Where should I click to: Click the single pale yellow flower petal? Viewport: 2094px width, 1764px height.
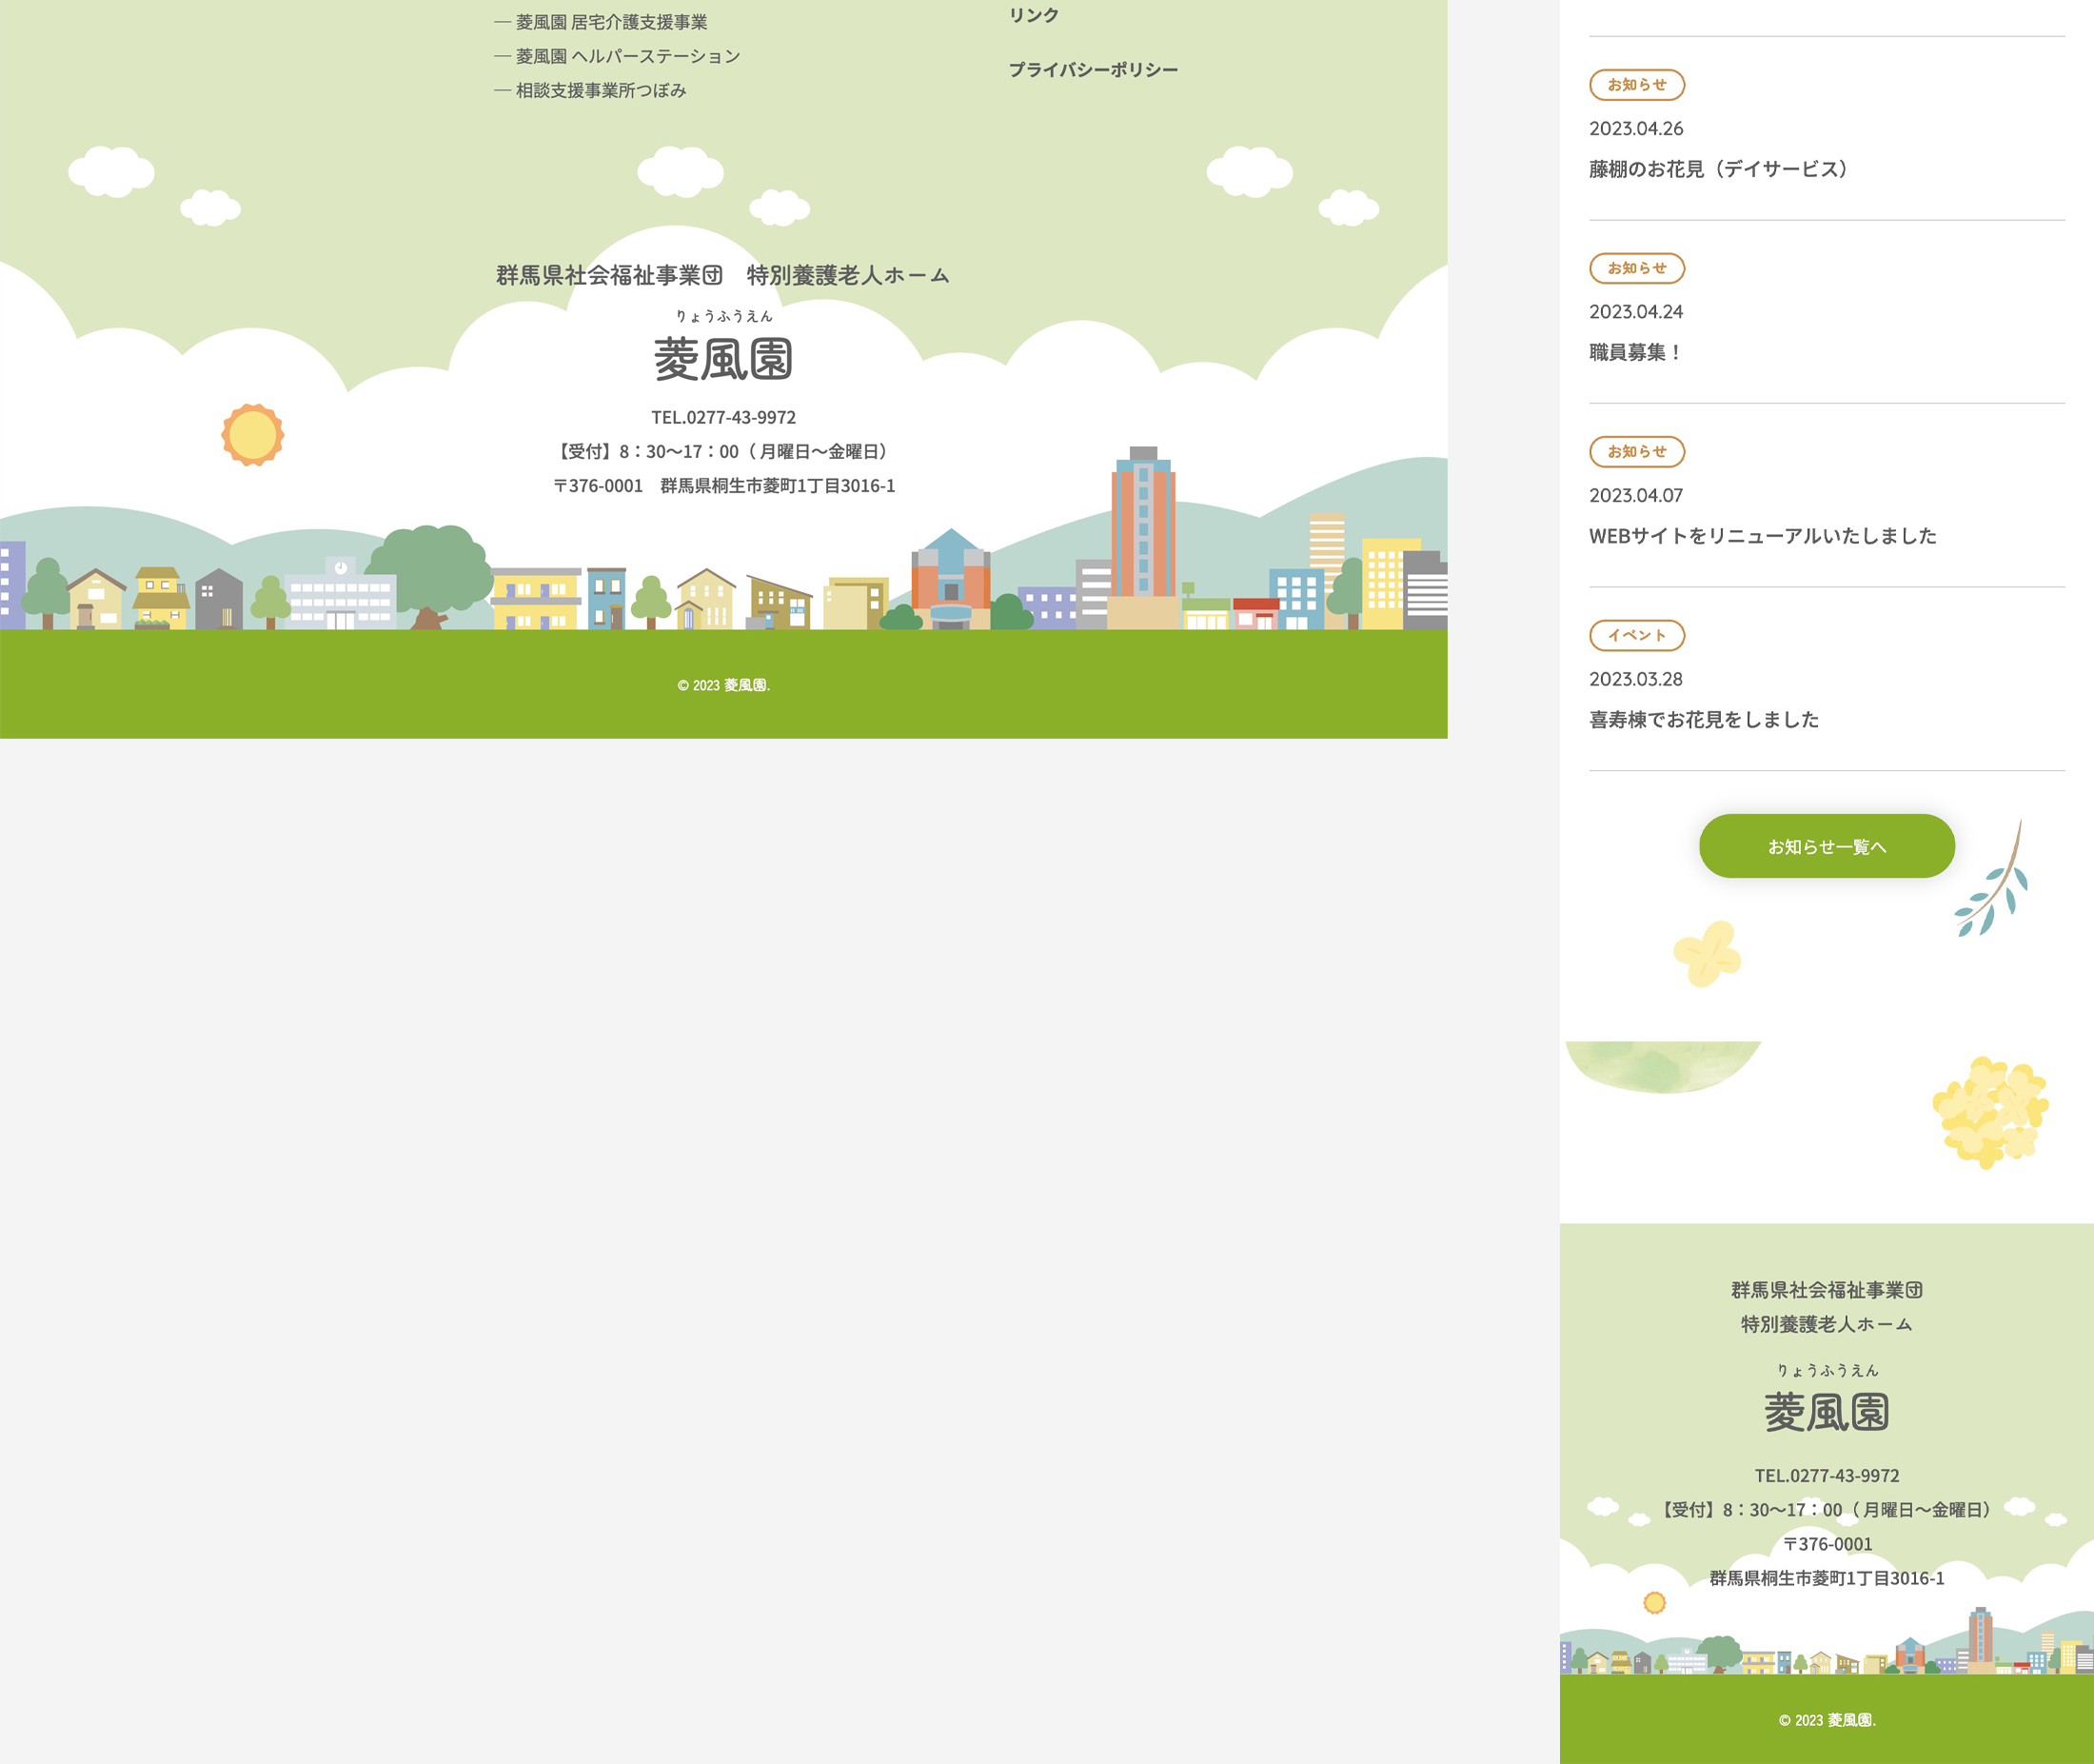(1707, 953)
